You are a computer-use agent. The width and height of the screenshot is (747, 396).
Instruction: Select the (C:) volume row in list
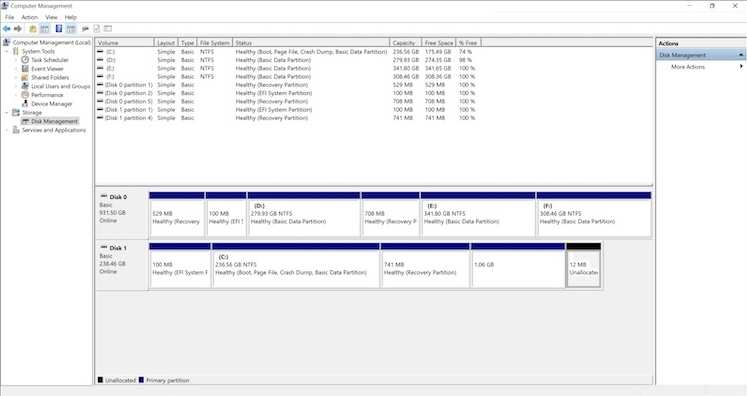[x=288, y=51]
